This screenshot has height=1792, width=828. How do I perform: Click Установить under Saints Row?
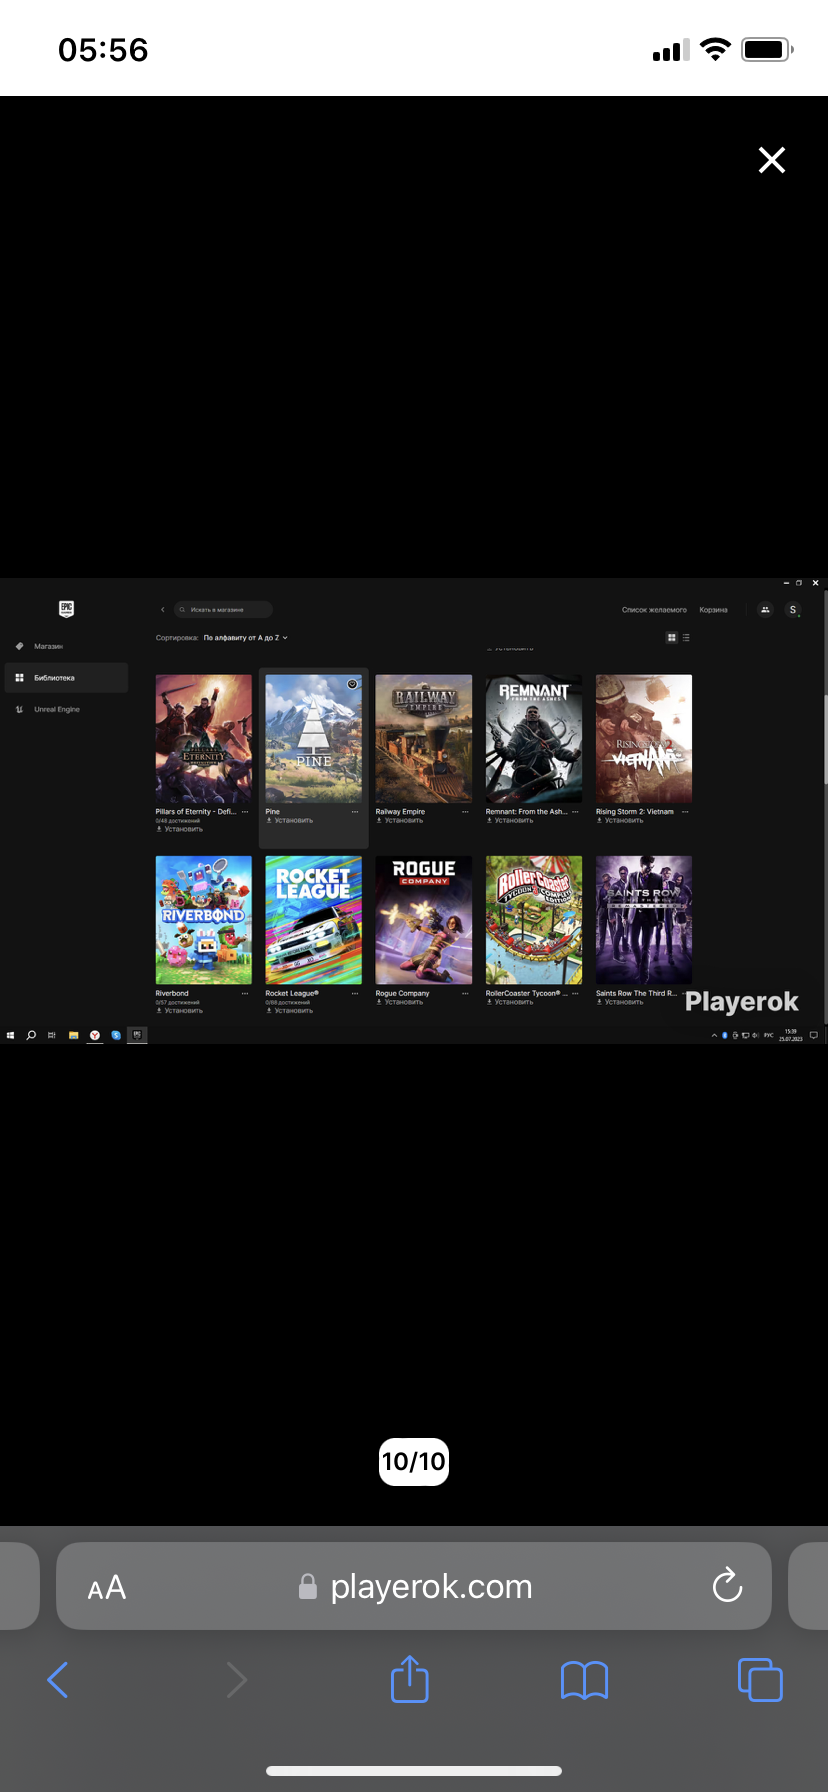620,1002
